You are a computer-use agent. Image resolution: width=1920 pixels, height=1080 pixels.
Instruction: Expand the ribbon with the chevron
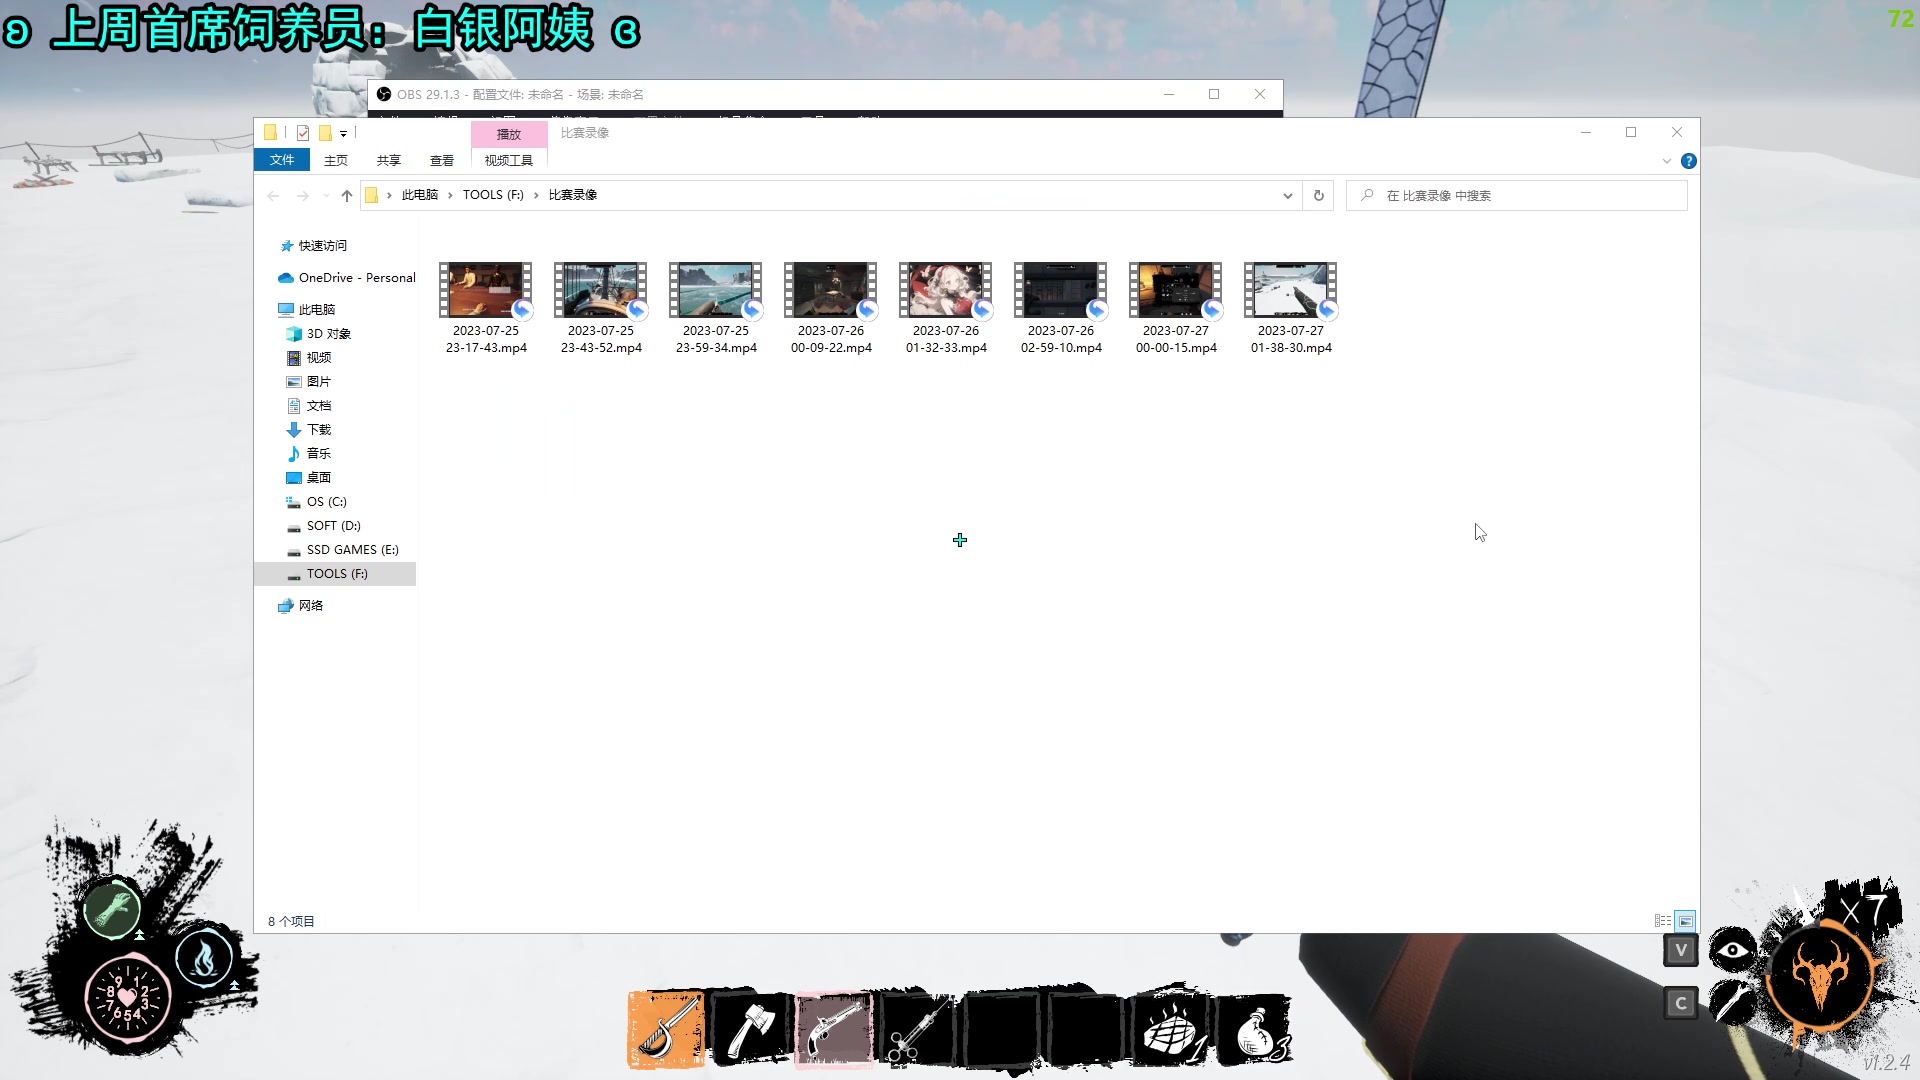(x=1667, y=161)
